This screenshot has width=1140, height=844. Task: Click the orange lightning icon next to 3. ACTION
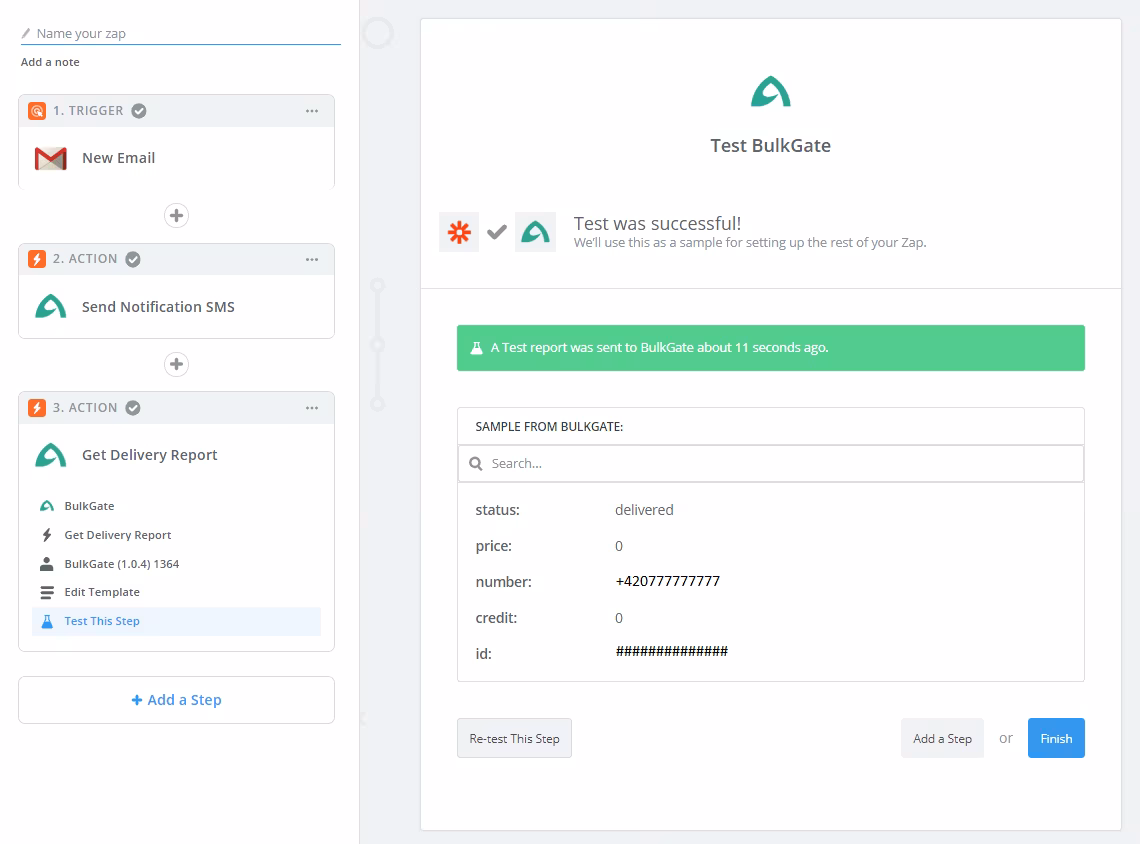click(37, 408)
